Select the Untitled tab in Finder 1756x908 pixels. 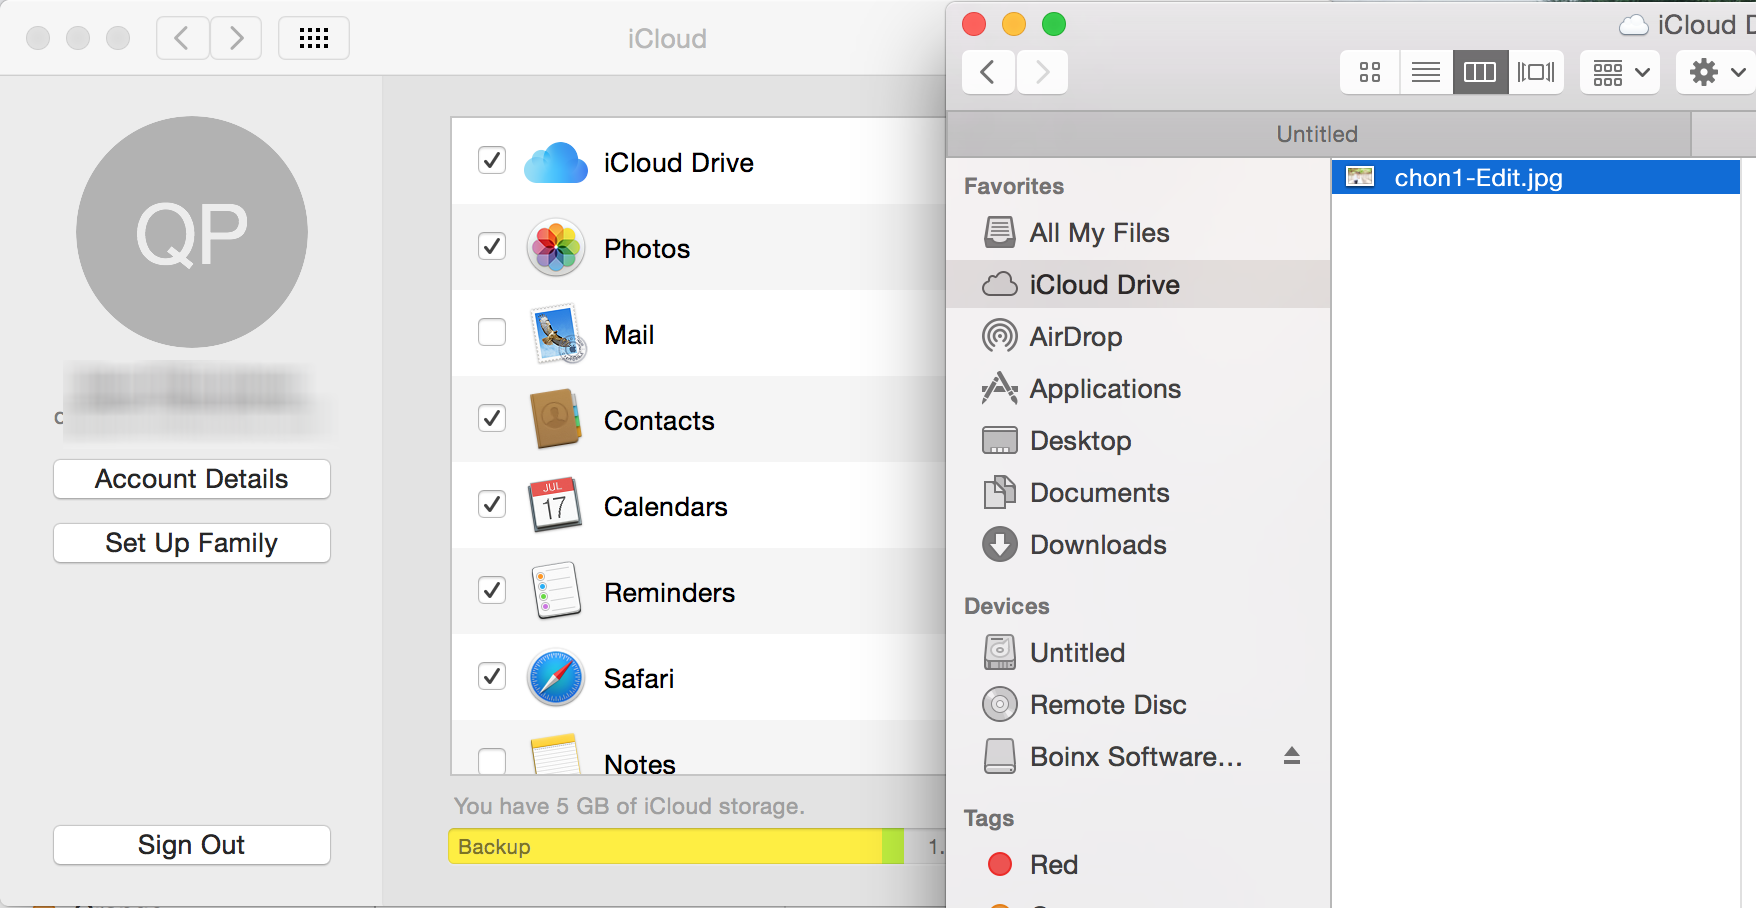(x=1318, y=134)
